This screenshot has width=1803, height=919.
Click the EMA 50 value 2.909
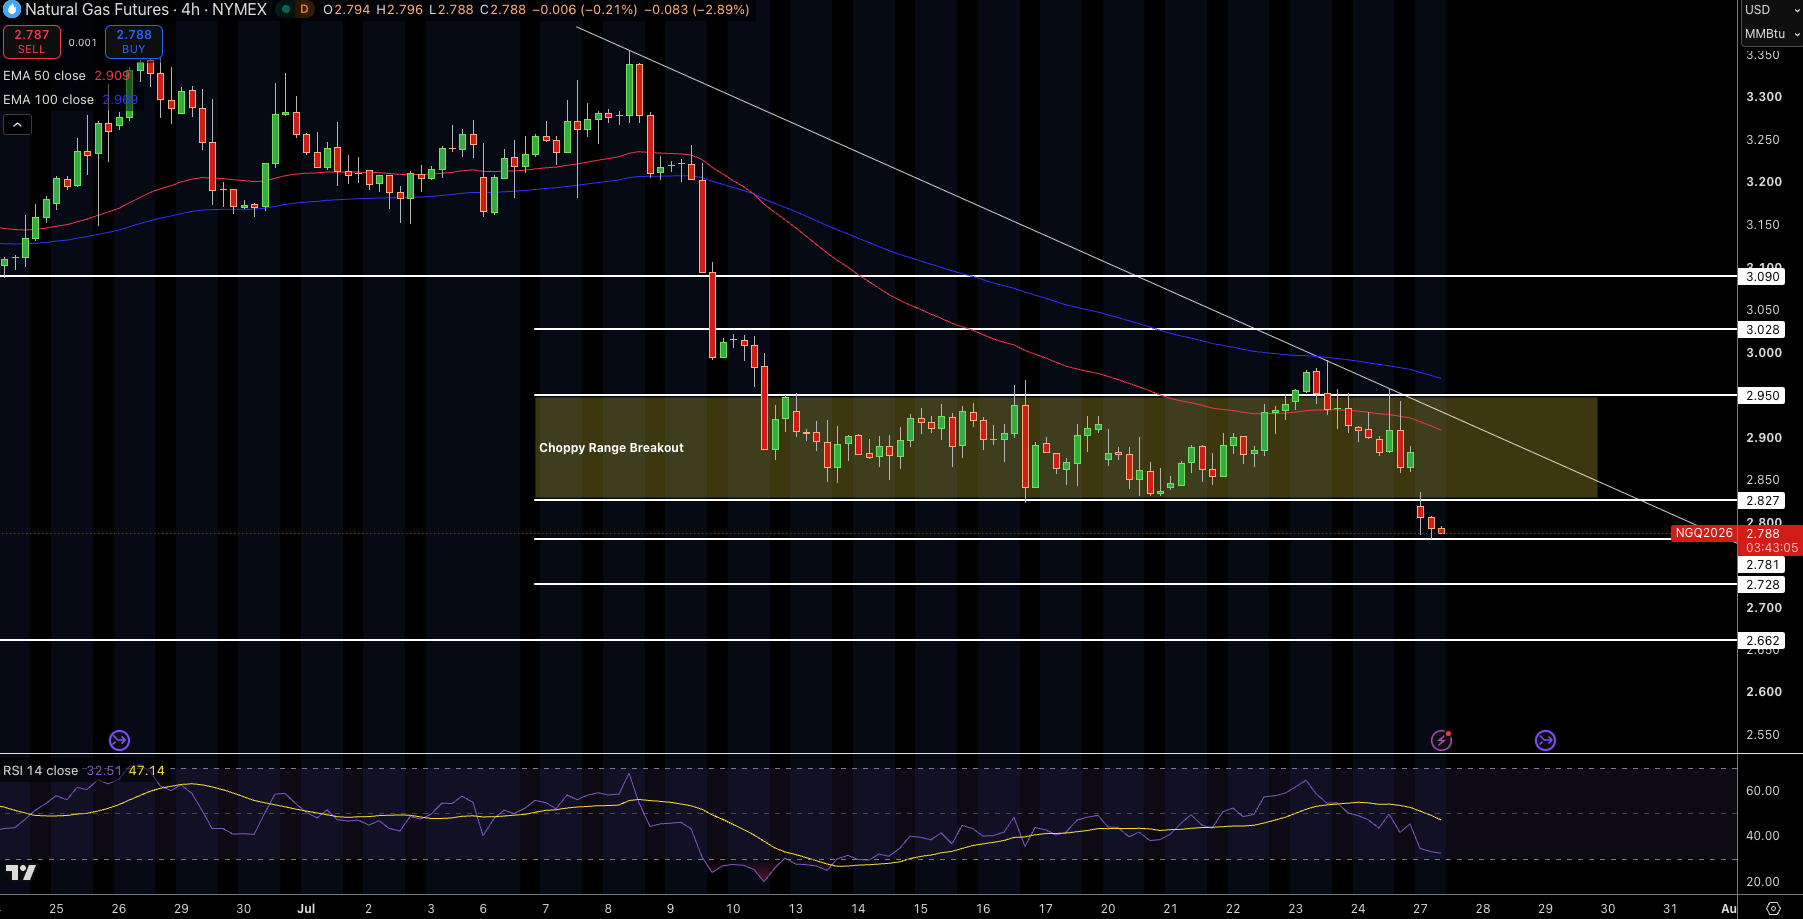tap(112, 76)
